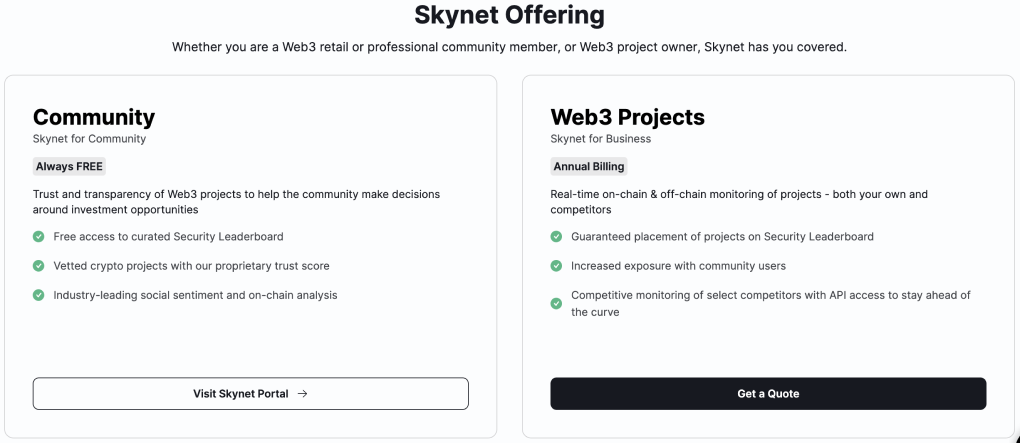The image size is (1020, 443).
Task: Click checkmark icon beside Vetted crypto projects
Action: [38, 266]
